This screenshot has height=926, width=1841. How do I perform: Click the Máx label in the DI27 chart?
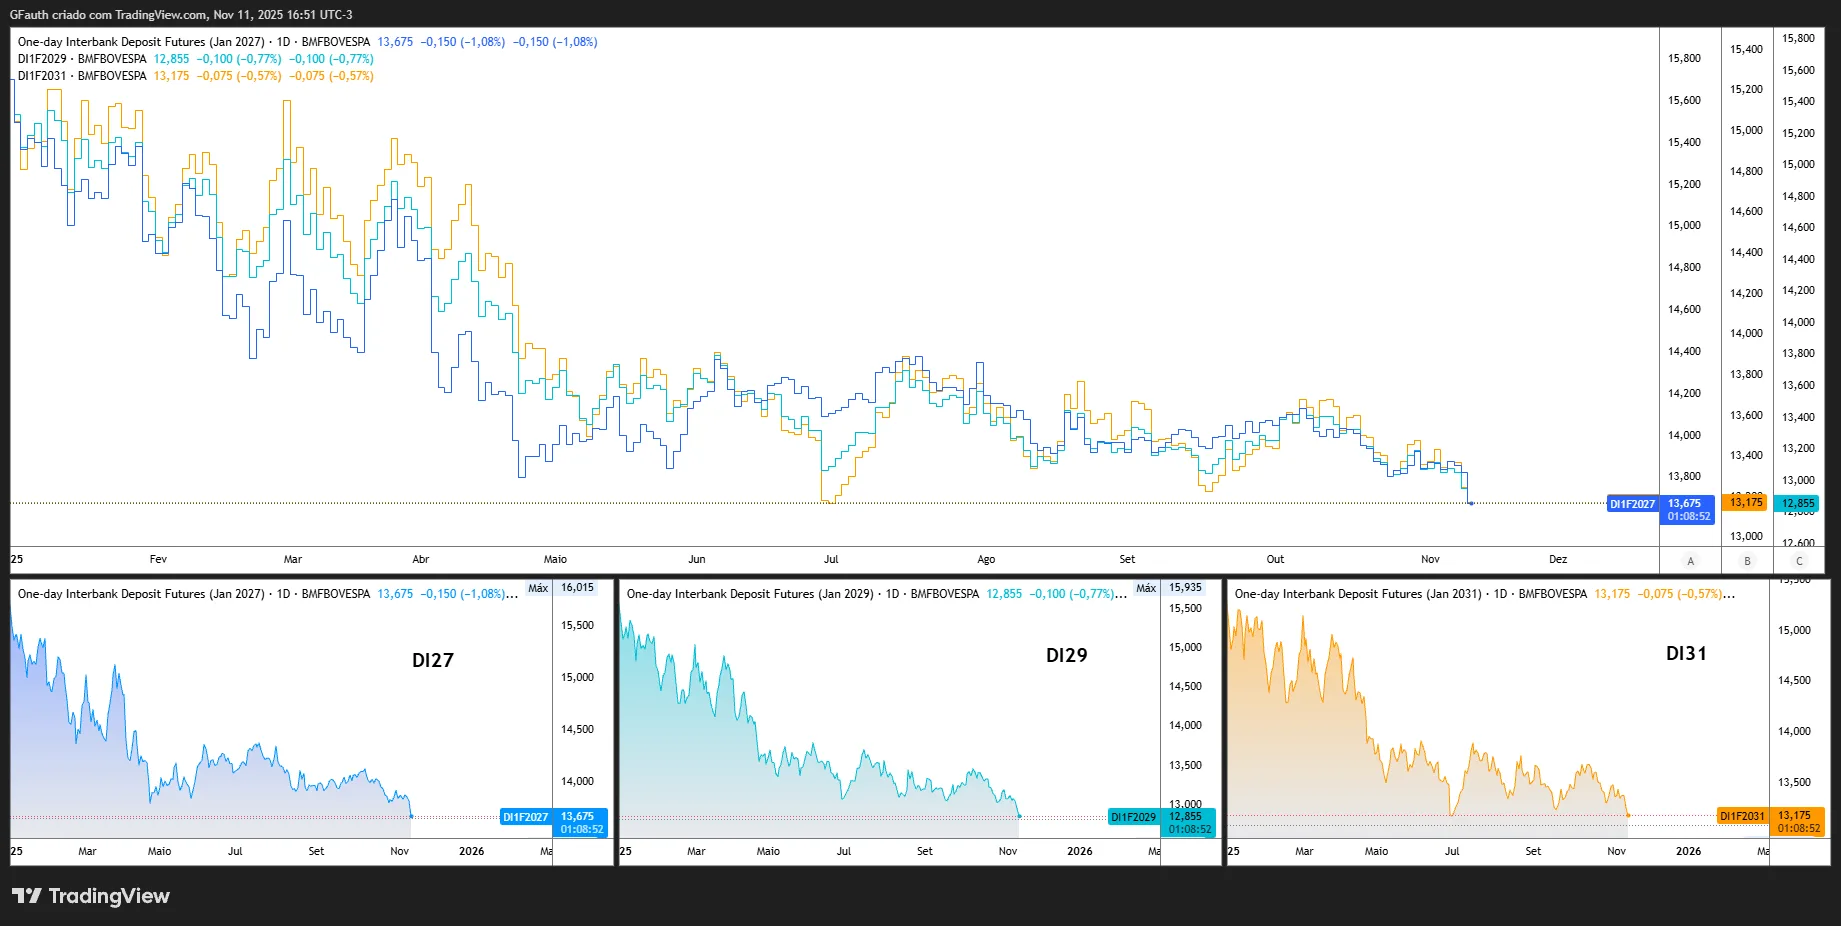click(x=538, y=588)
